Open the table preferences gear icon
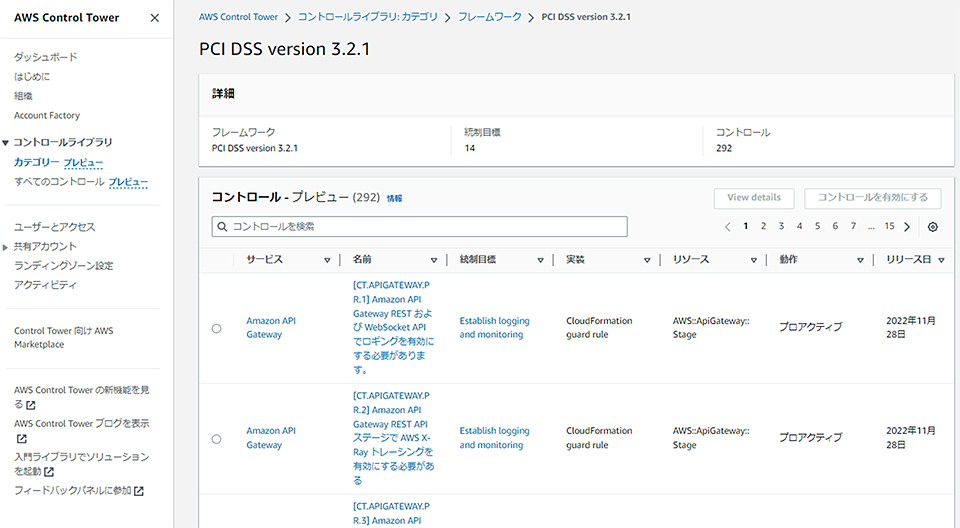 (x=932, y=227)
